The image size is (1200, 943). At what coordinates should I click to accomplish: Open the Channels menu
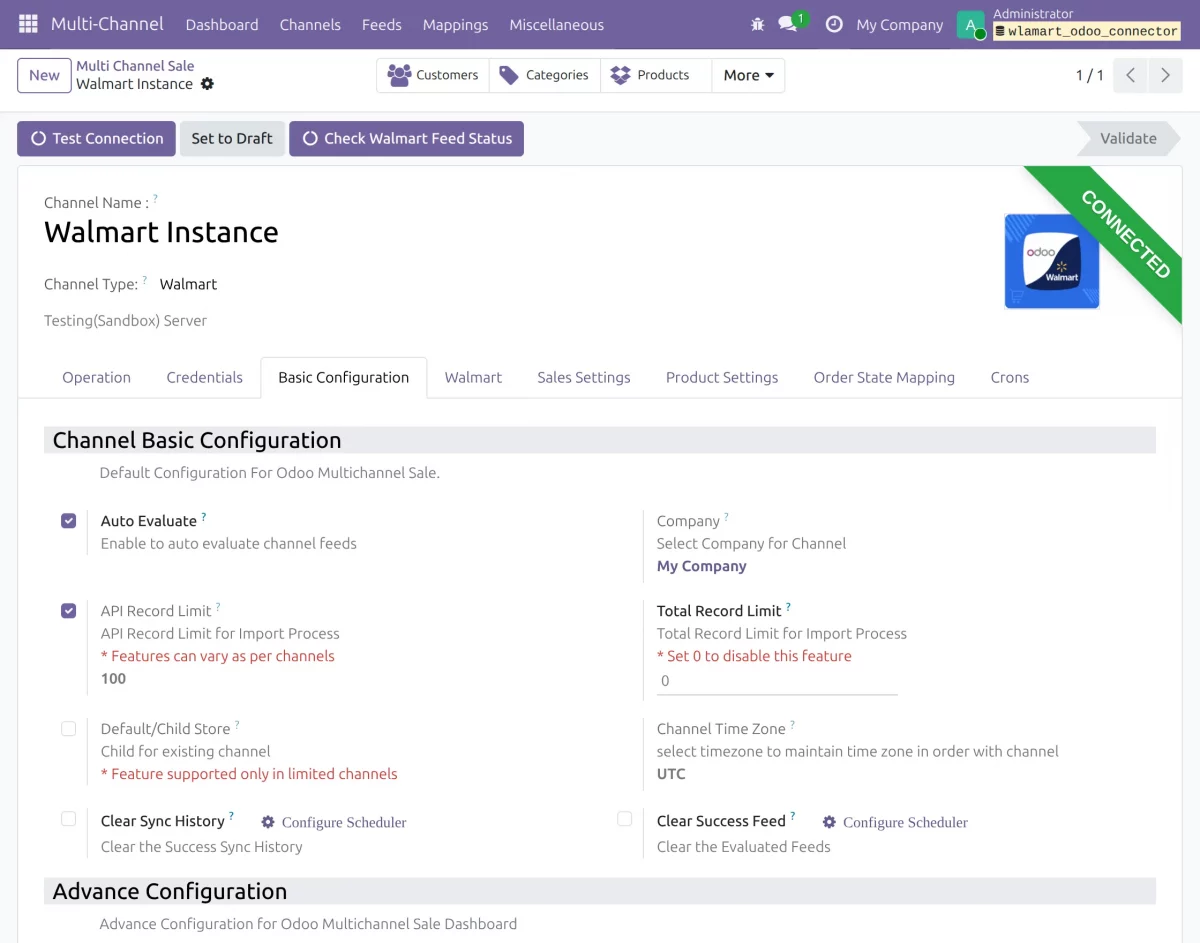click(x=310, y=24)
